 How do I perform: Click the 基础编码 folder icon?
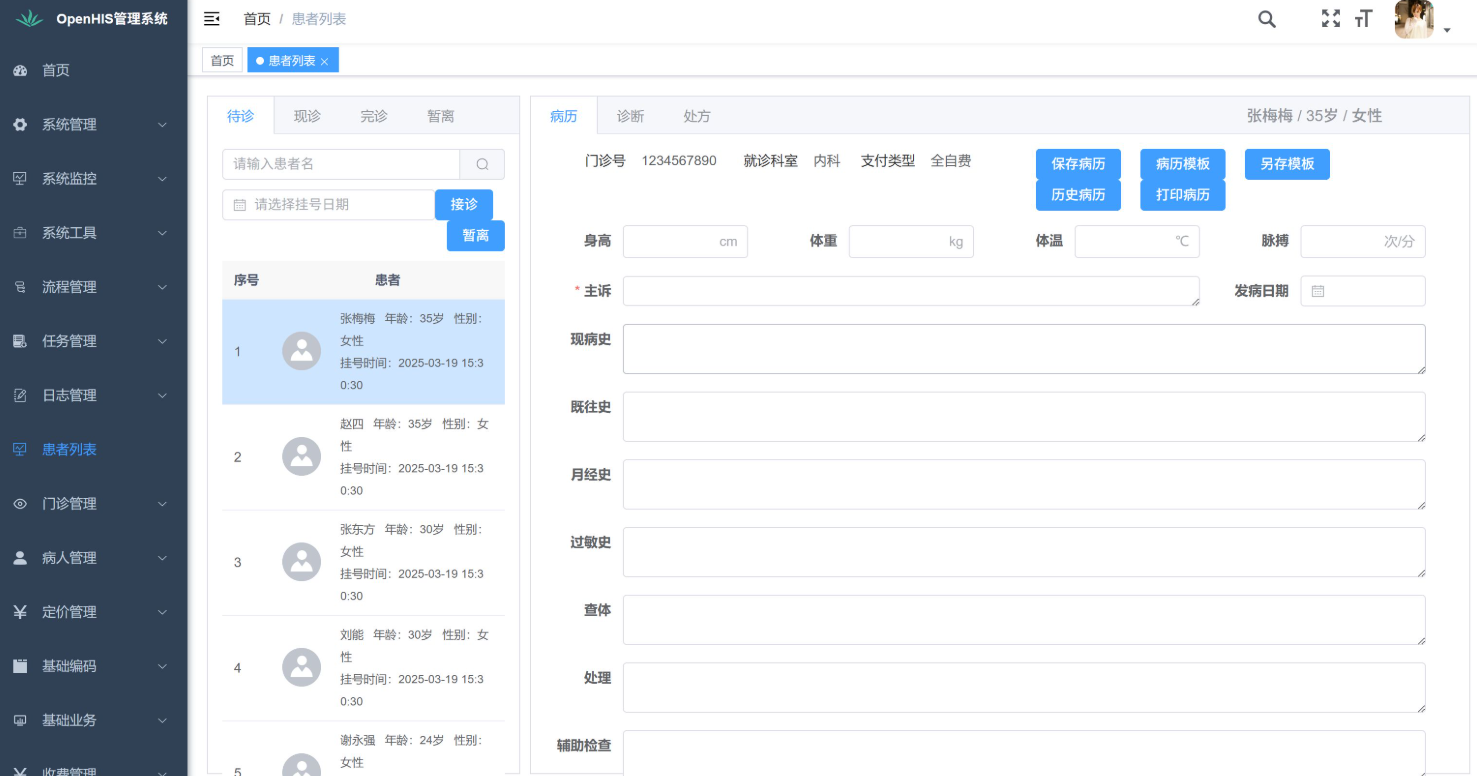[20, 666]
